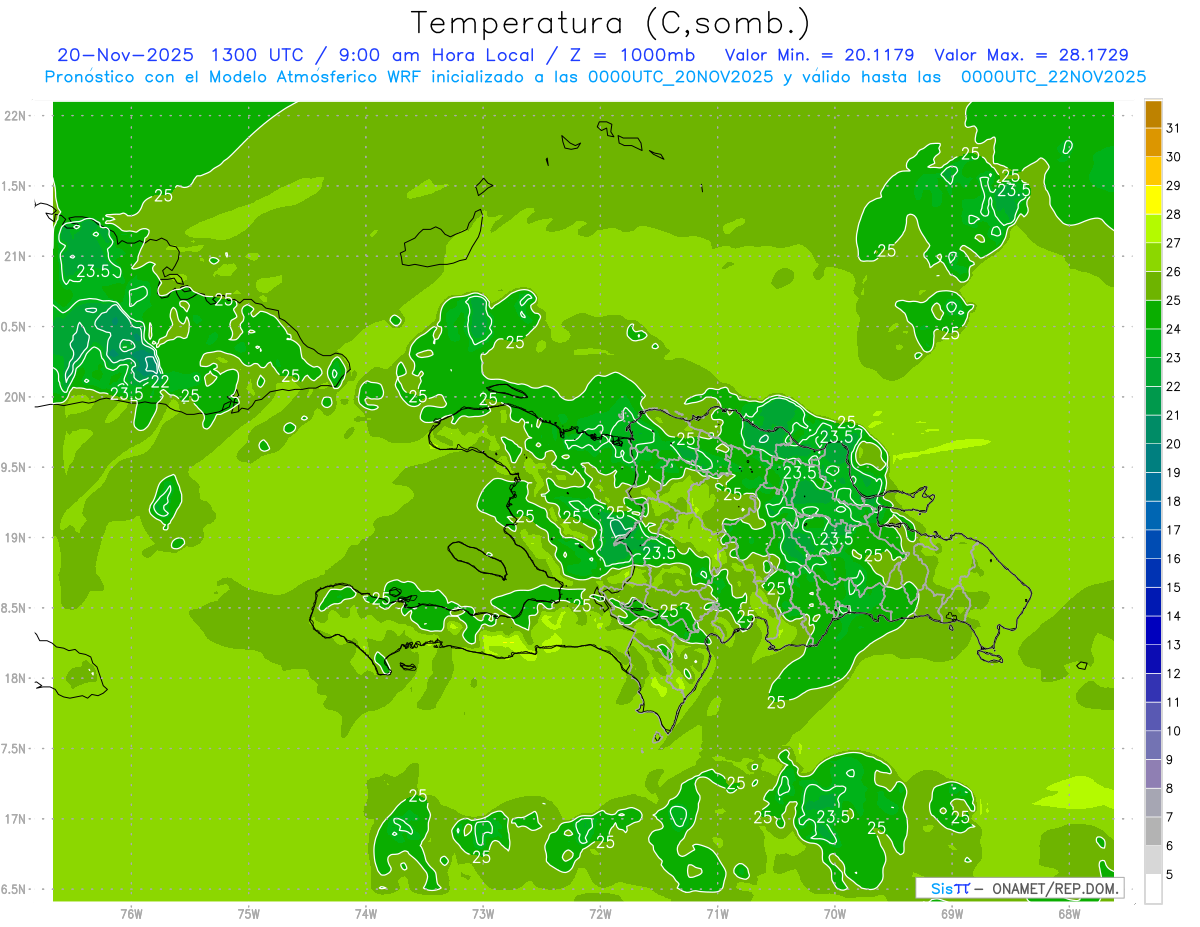Click the 20N latitude label
The width and height of the screenshot is (1200, 927).
click(14, 397)
